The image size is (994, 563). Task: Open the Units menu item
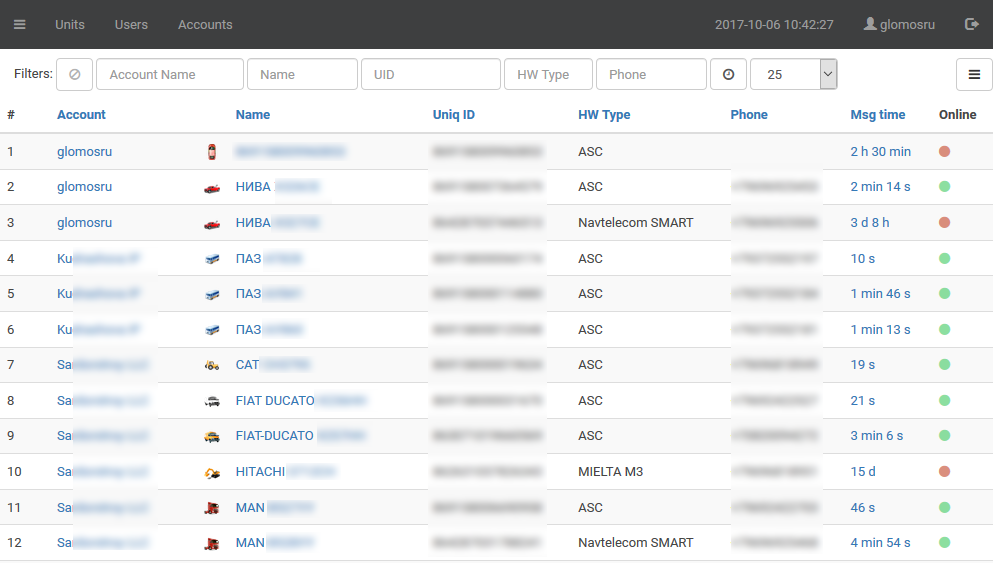(70, 24)
